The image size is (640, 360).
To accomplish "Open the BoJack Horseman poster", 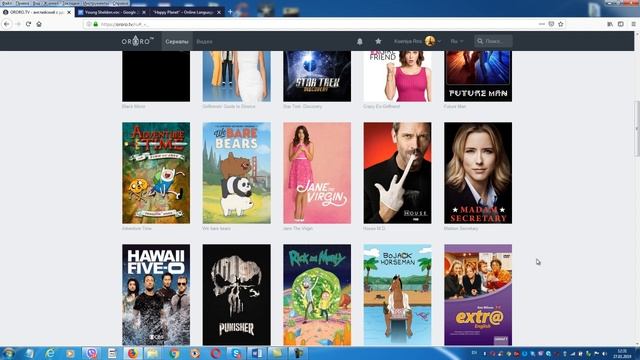I will tap(398, 295).
